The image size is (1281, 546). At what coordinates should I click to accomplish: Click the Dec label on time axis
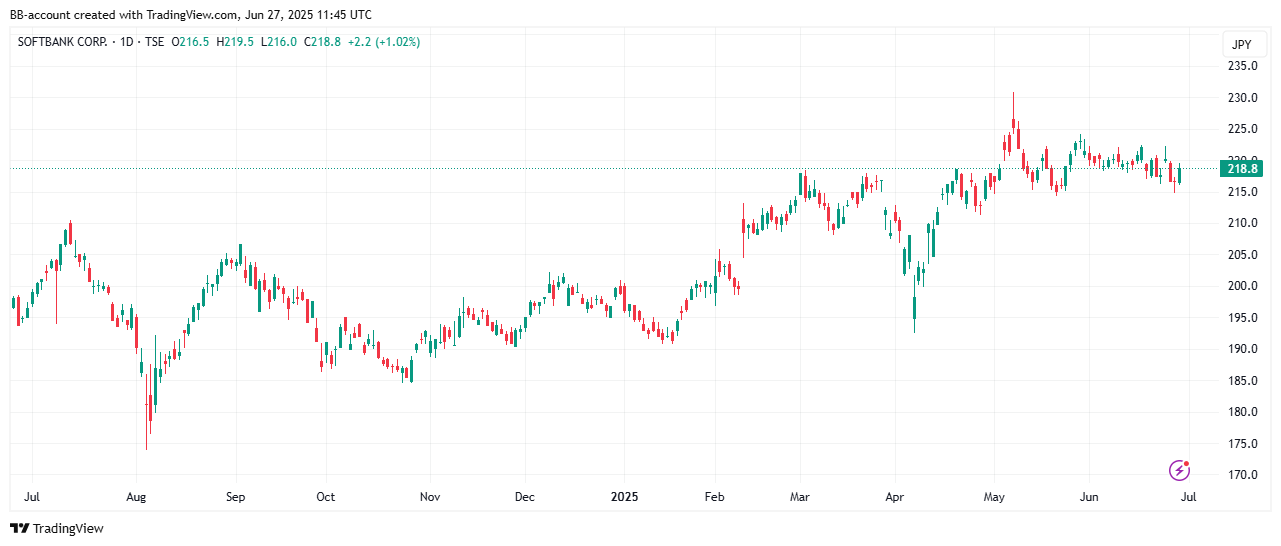(x=524, y=496)
